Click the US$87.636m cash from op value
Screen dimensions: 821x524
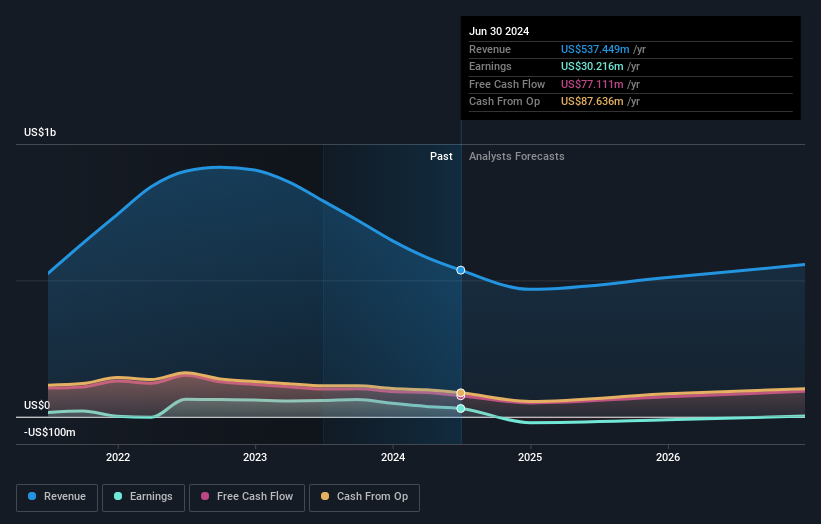click(592, 102)
